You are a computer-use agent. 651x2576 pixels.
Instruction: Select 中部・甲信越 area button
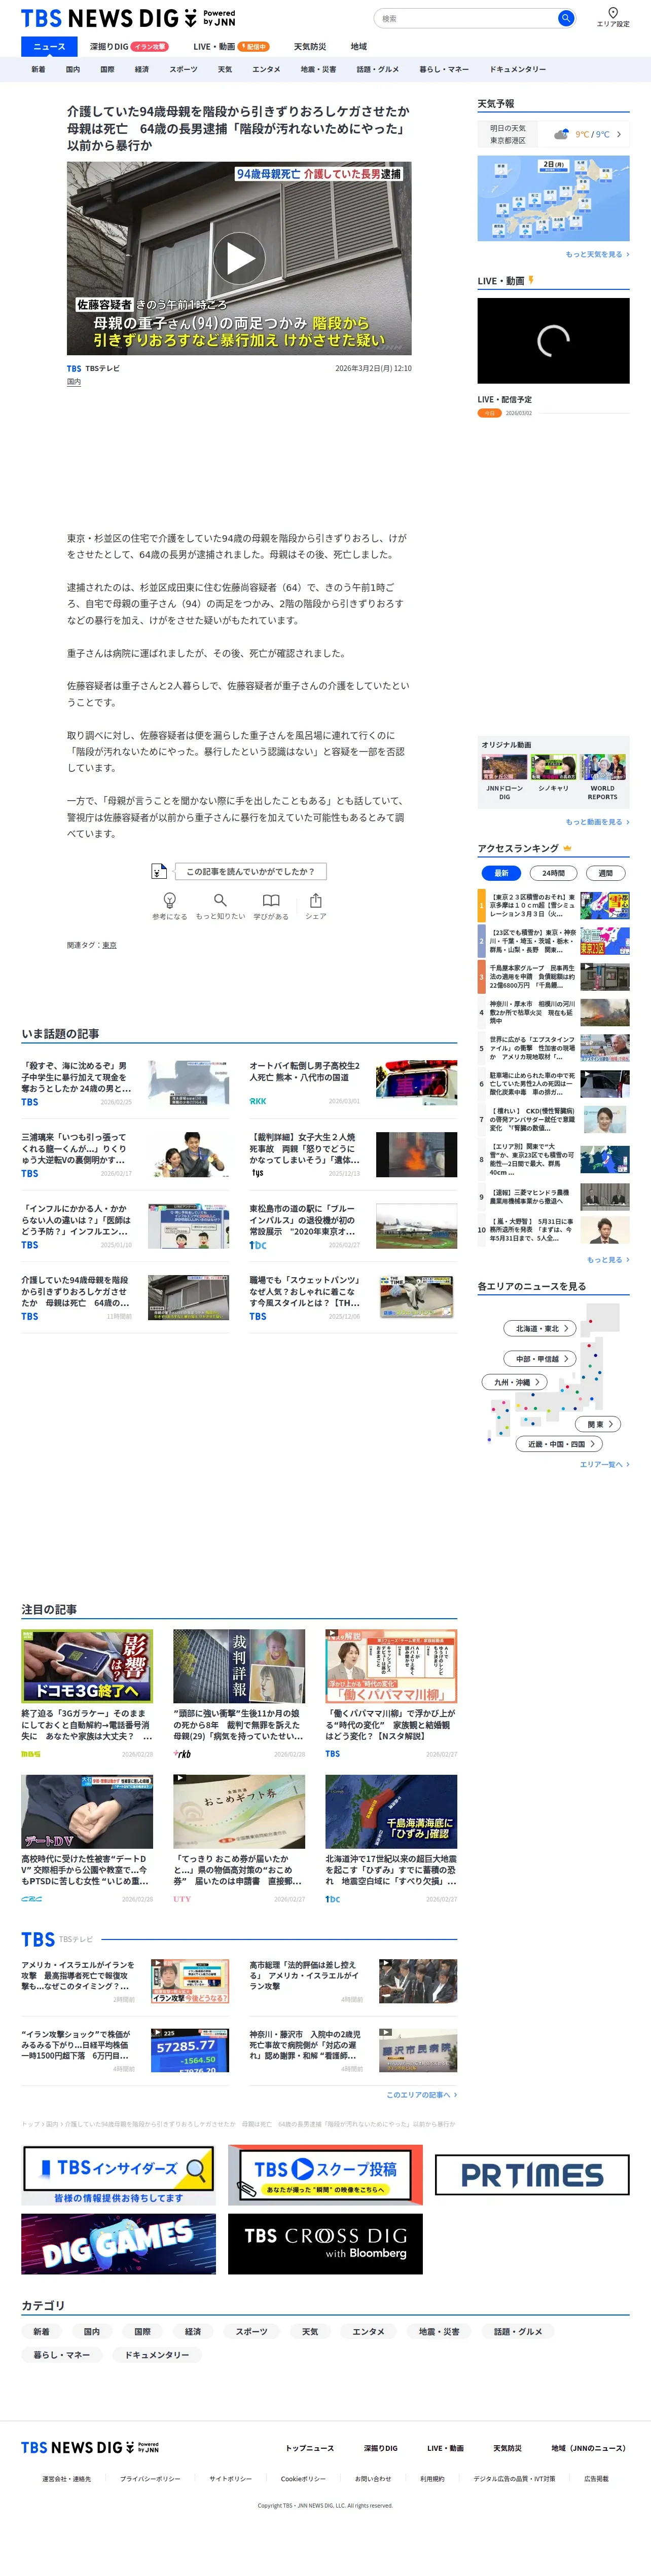click(540, 1359)
